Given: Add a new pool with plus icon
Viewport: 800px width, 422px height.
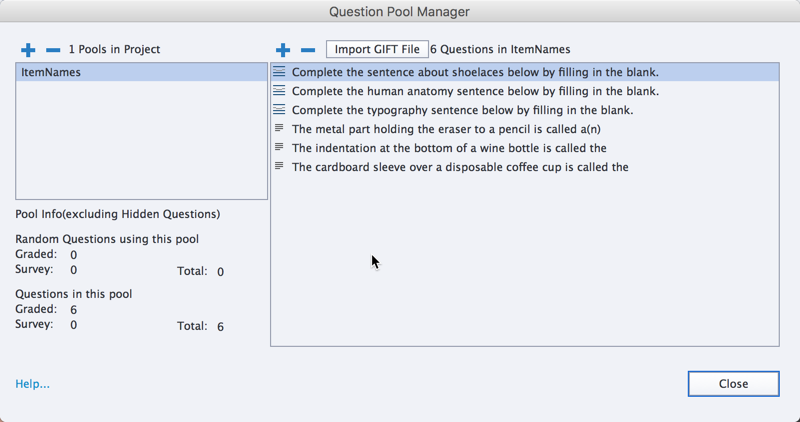Looking at the screenshot, I should (28, 49).
